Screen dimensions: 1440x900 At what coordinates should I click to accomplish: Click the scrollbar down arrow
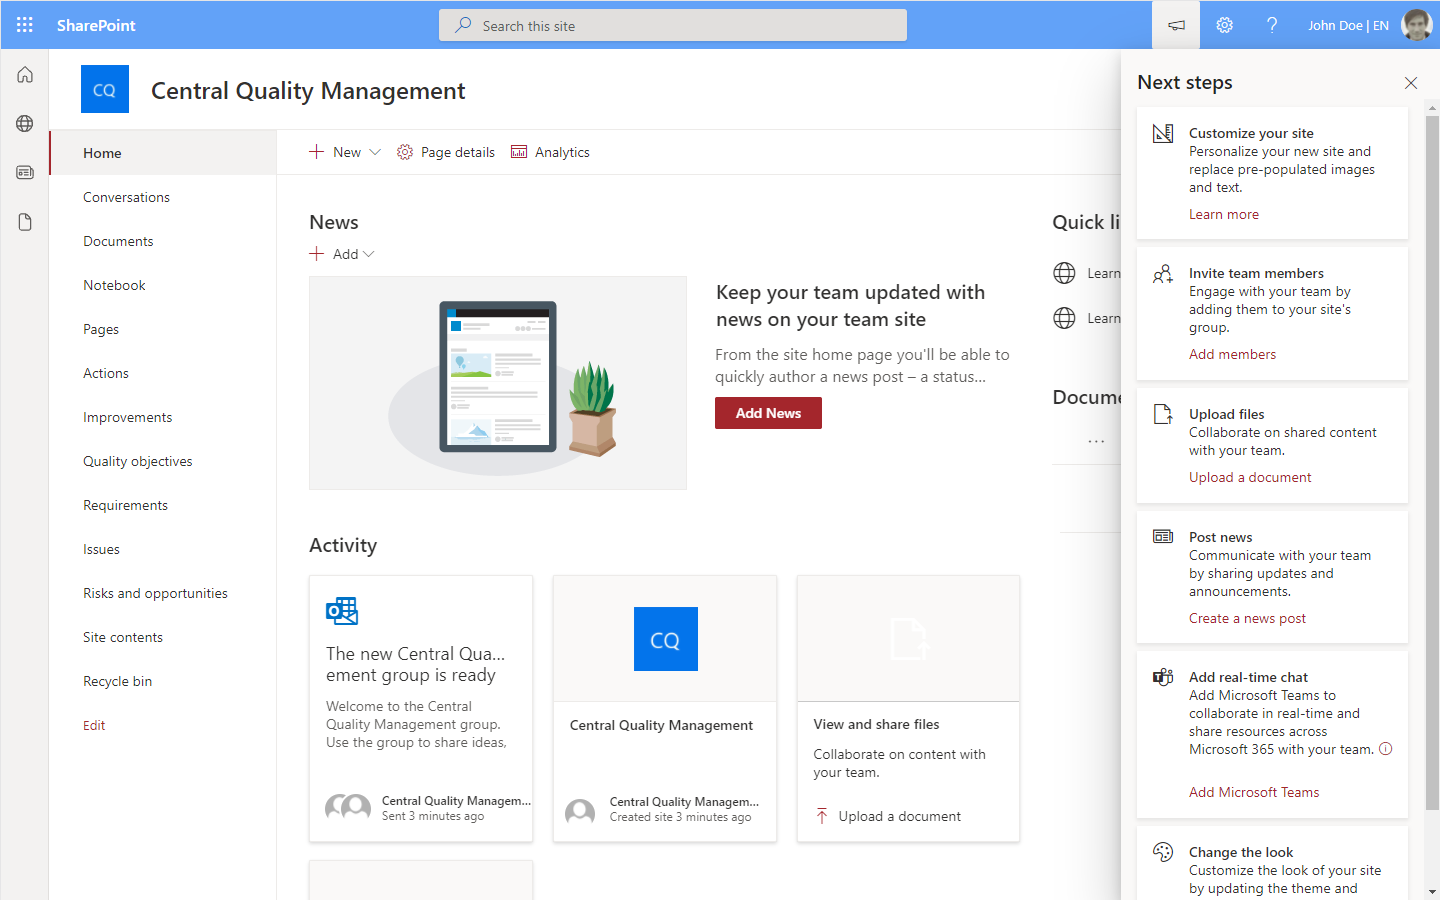[x=1432, y=891]
